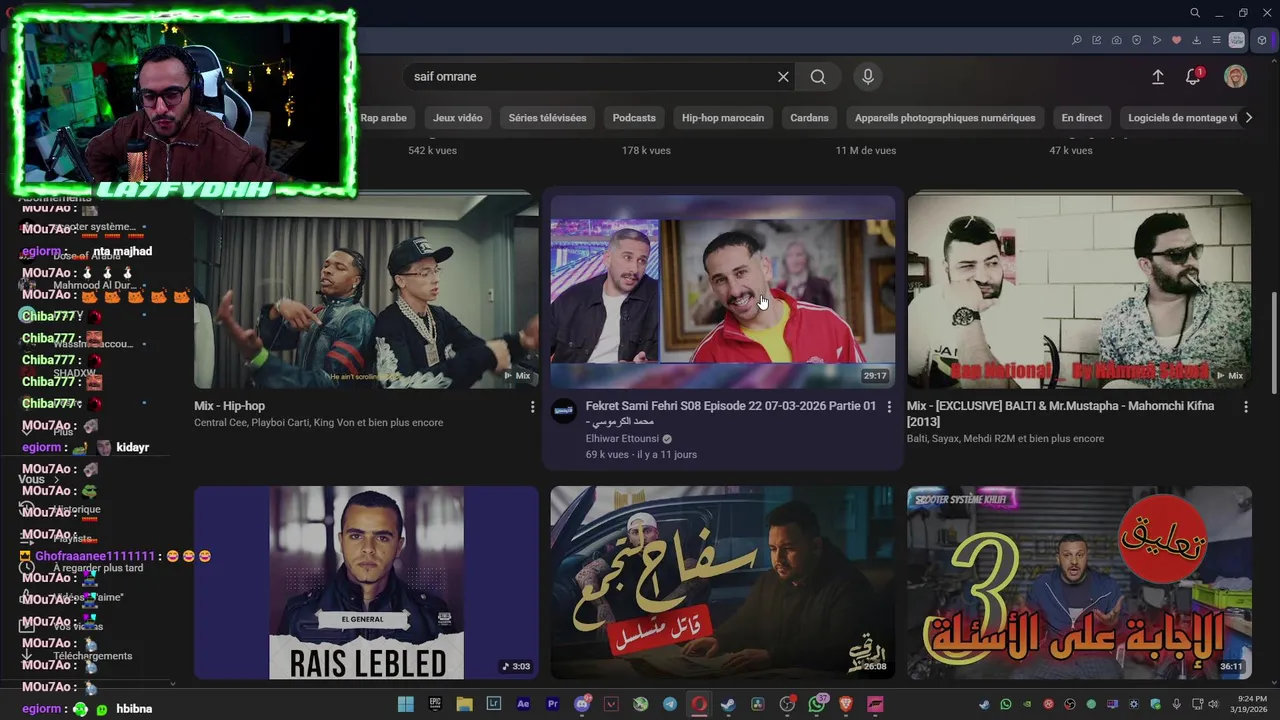Select the Rap arabe filter chip
1280x720 pixels.
pyautogui.click(x=383, y=118)
